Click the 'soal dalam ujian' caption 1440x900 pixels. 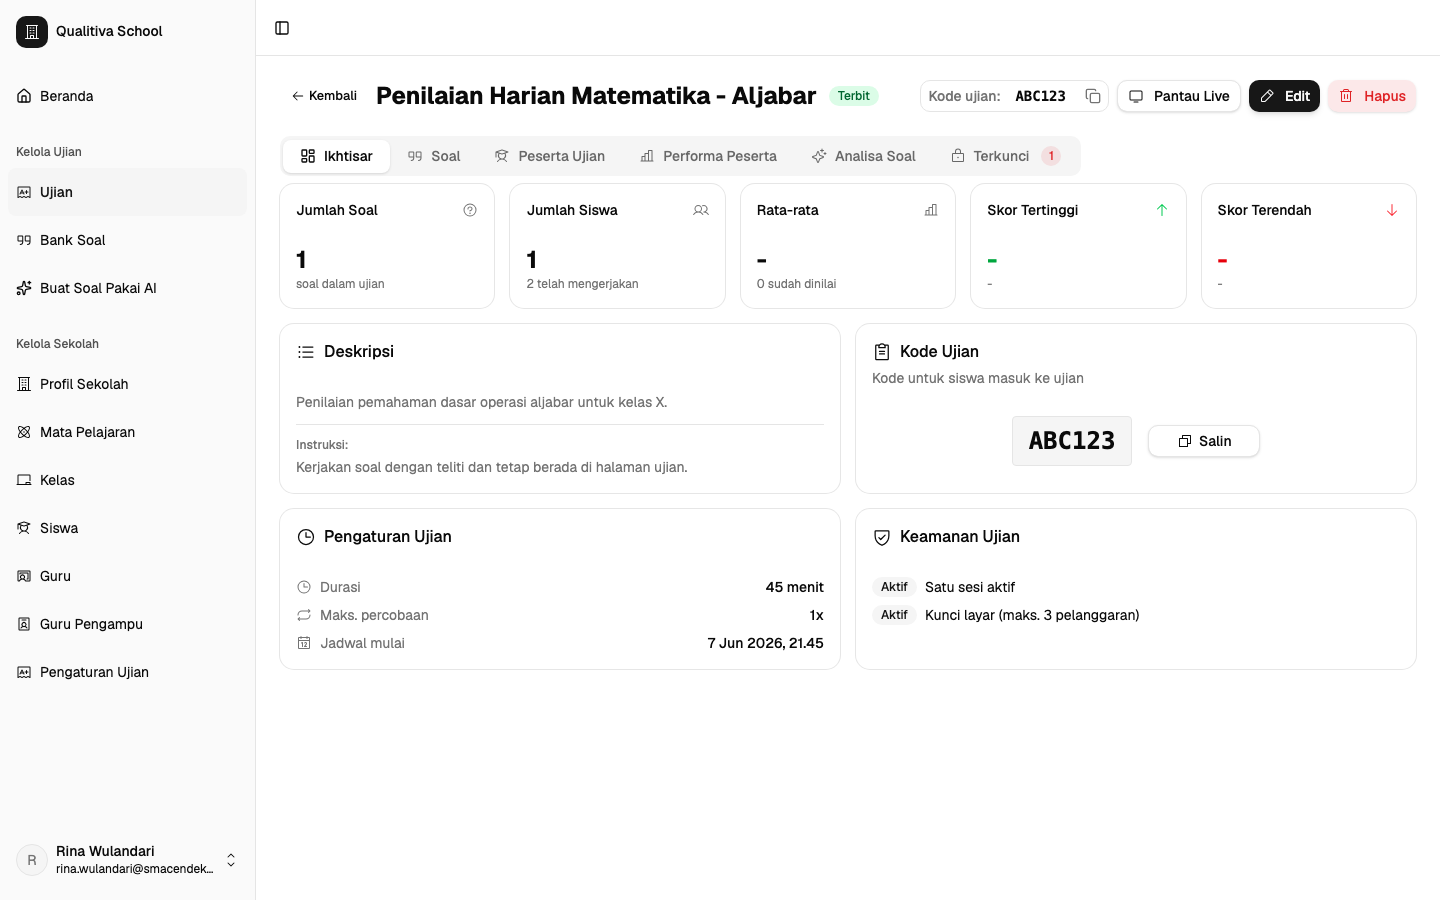coord(340,284)
